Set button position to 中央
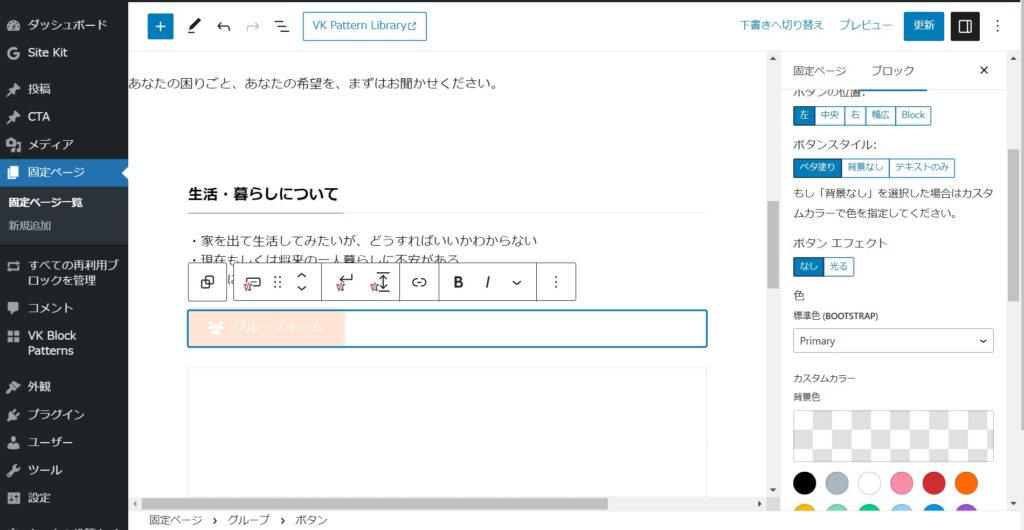 (829, 115)
